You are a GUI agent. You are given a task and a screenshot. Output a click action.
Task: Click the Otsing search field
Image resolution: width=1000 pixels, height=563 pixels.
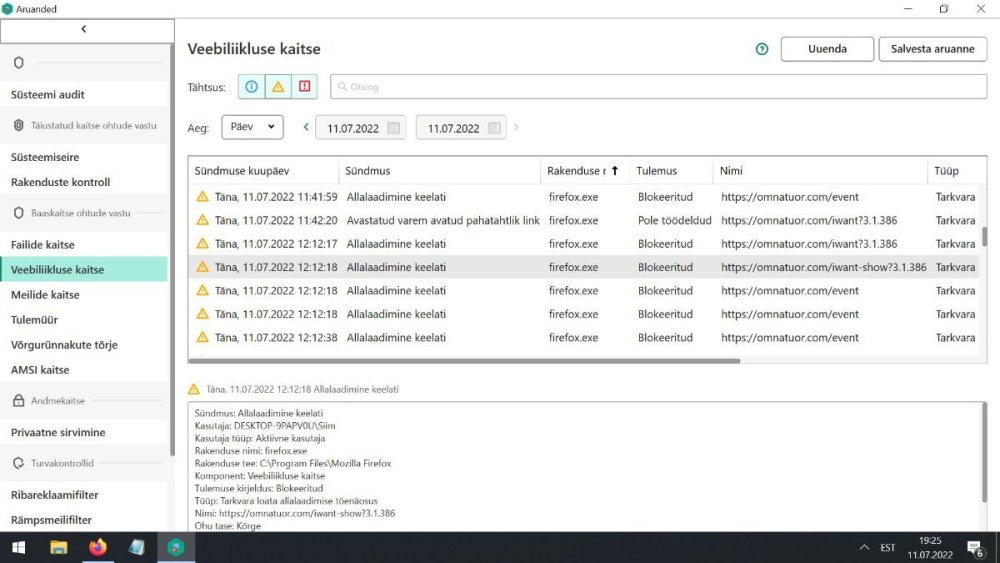658,87
